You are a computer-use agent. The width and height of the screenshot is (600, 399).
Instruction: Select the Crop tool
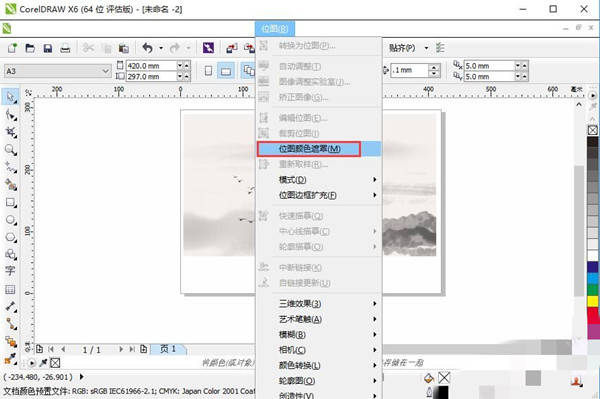tap(10, 132)
